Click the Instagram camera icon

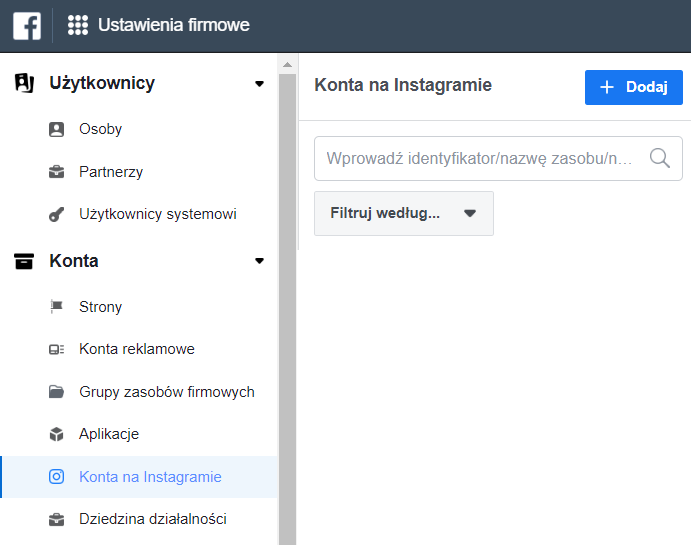click(56, 477)
